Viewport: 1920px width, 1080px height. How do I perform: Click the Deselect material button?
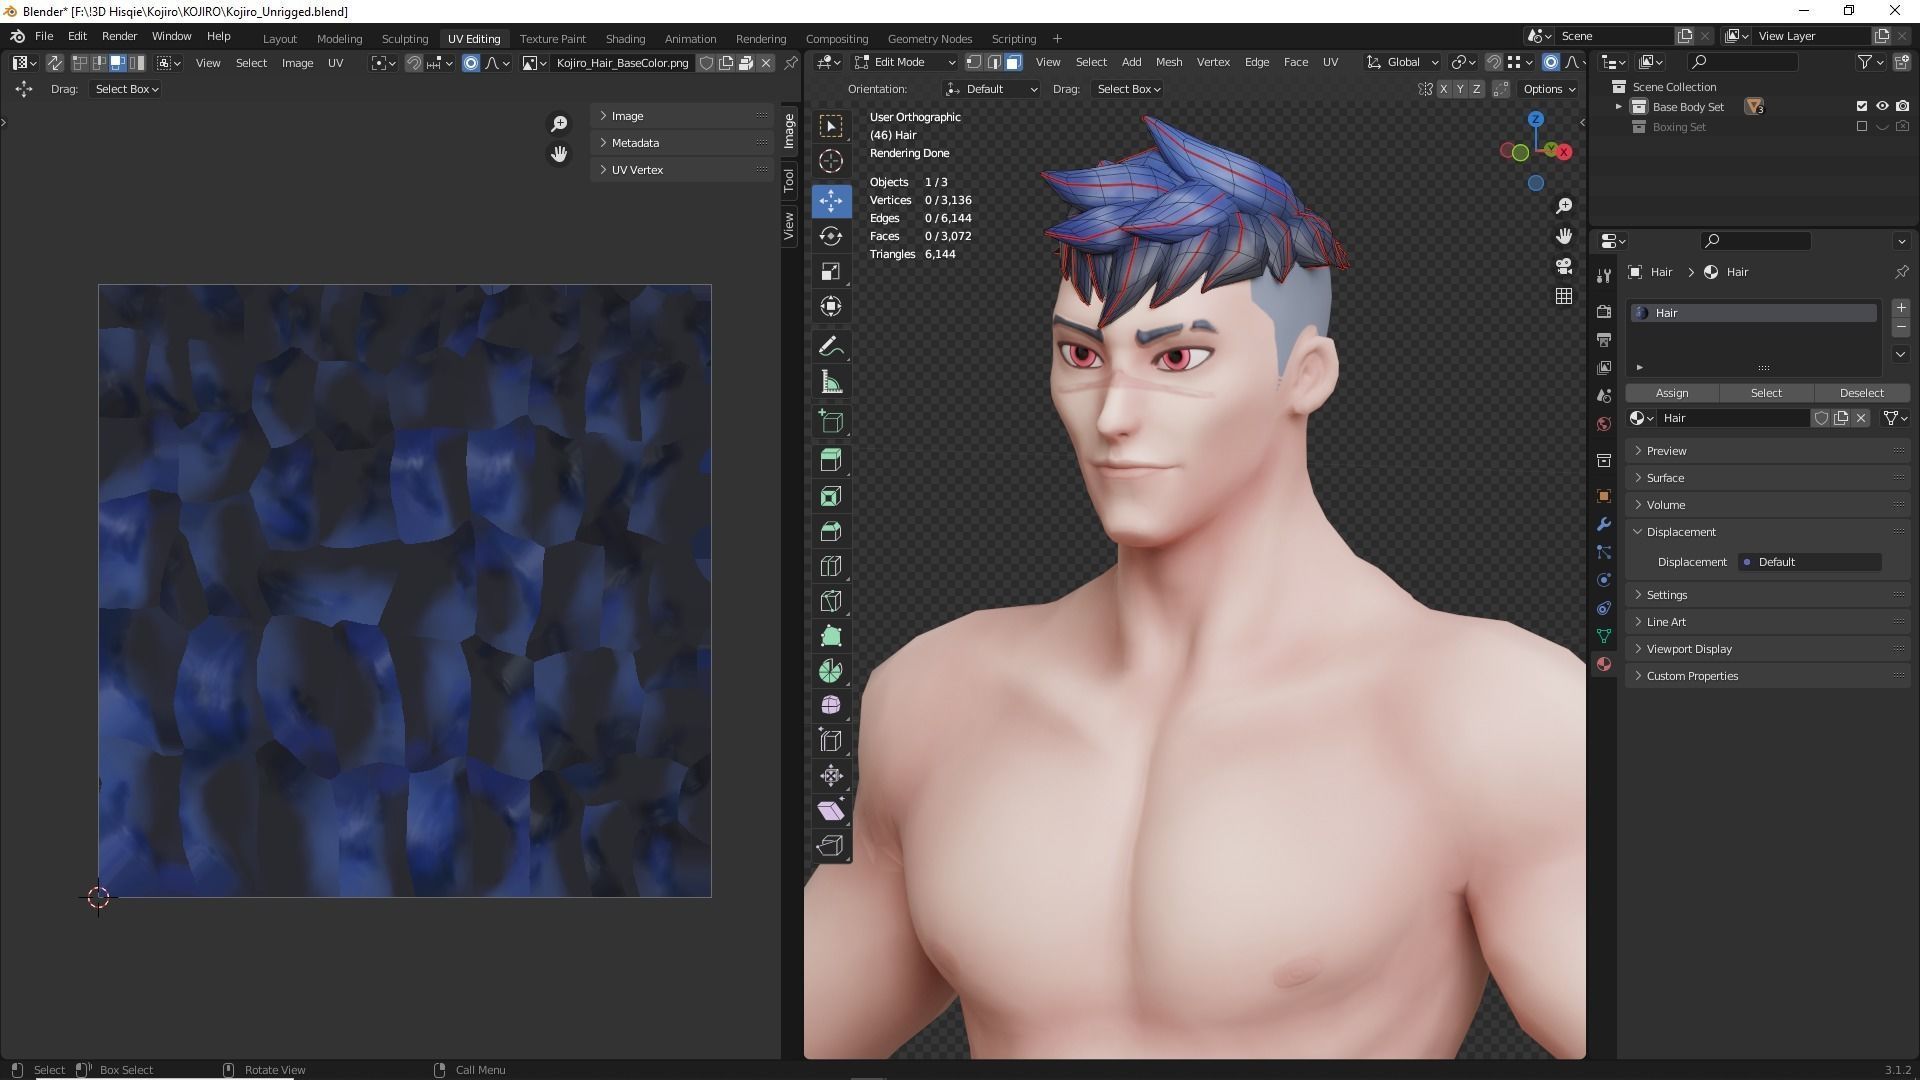tap(1861, 393)
